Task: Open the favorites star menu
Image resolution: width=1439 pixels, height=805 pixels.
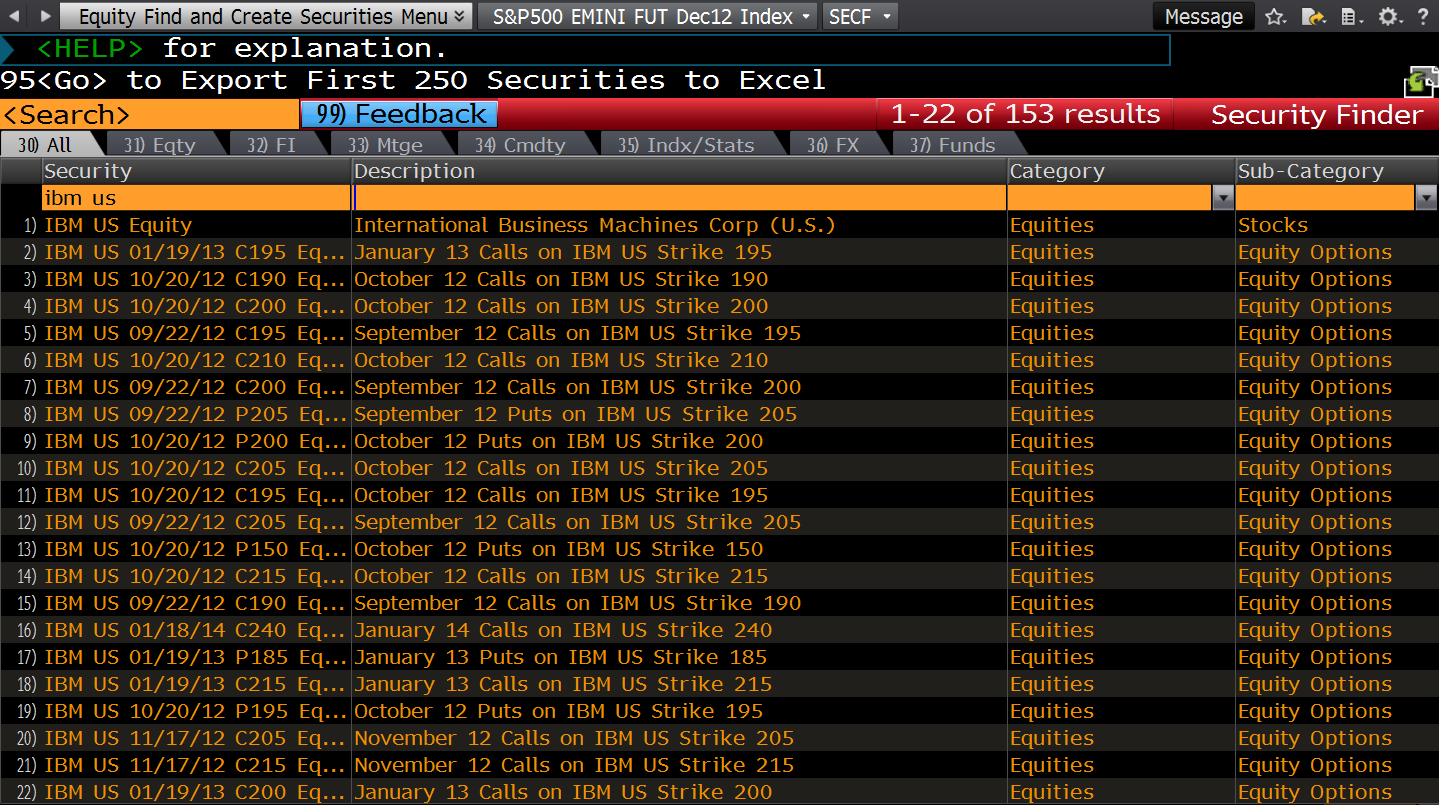Action: click(1275, 17)
